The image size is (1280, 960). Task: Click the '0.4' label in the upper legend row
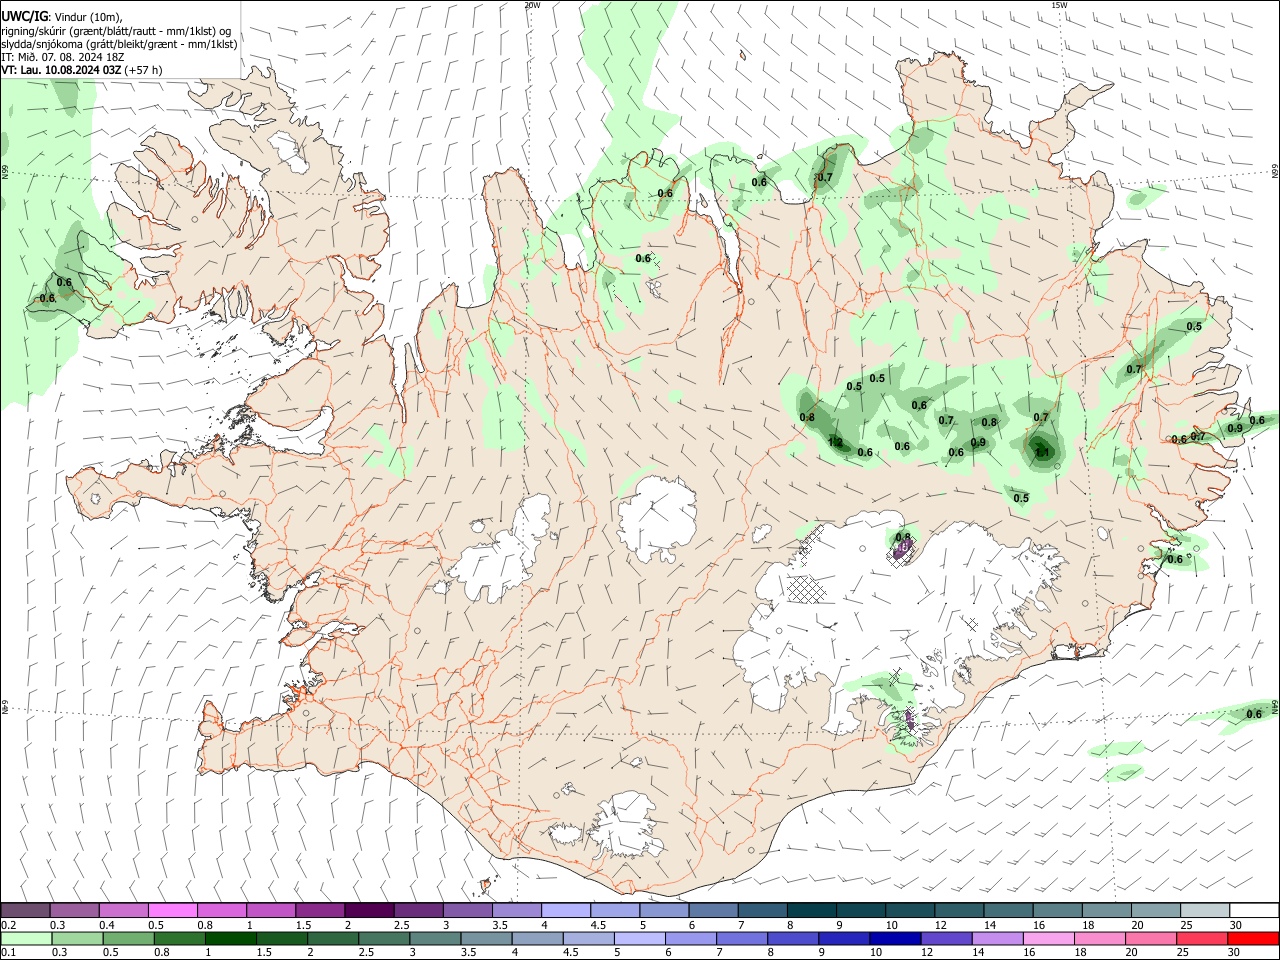[107, 925]
